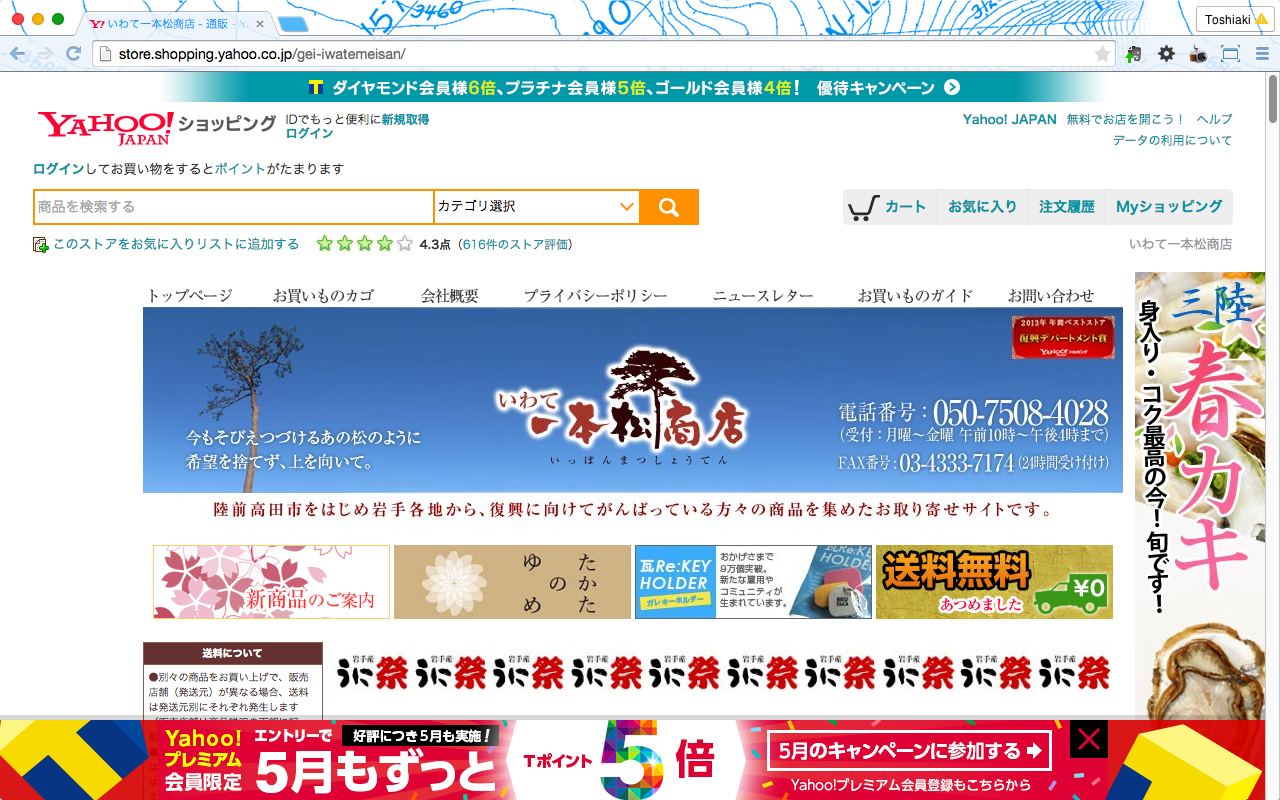Click the いわて一本松商店 header banner
The image size is (1280, 800).
point(633,400)
